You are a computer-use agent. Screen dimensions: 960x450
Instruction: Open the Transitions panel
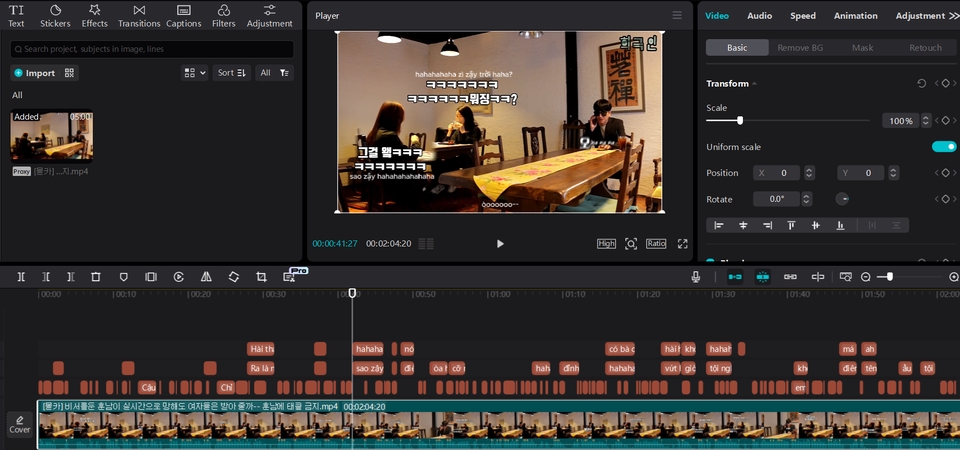pos(139,16)
